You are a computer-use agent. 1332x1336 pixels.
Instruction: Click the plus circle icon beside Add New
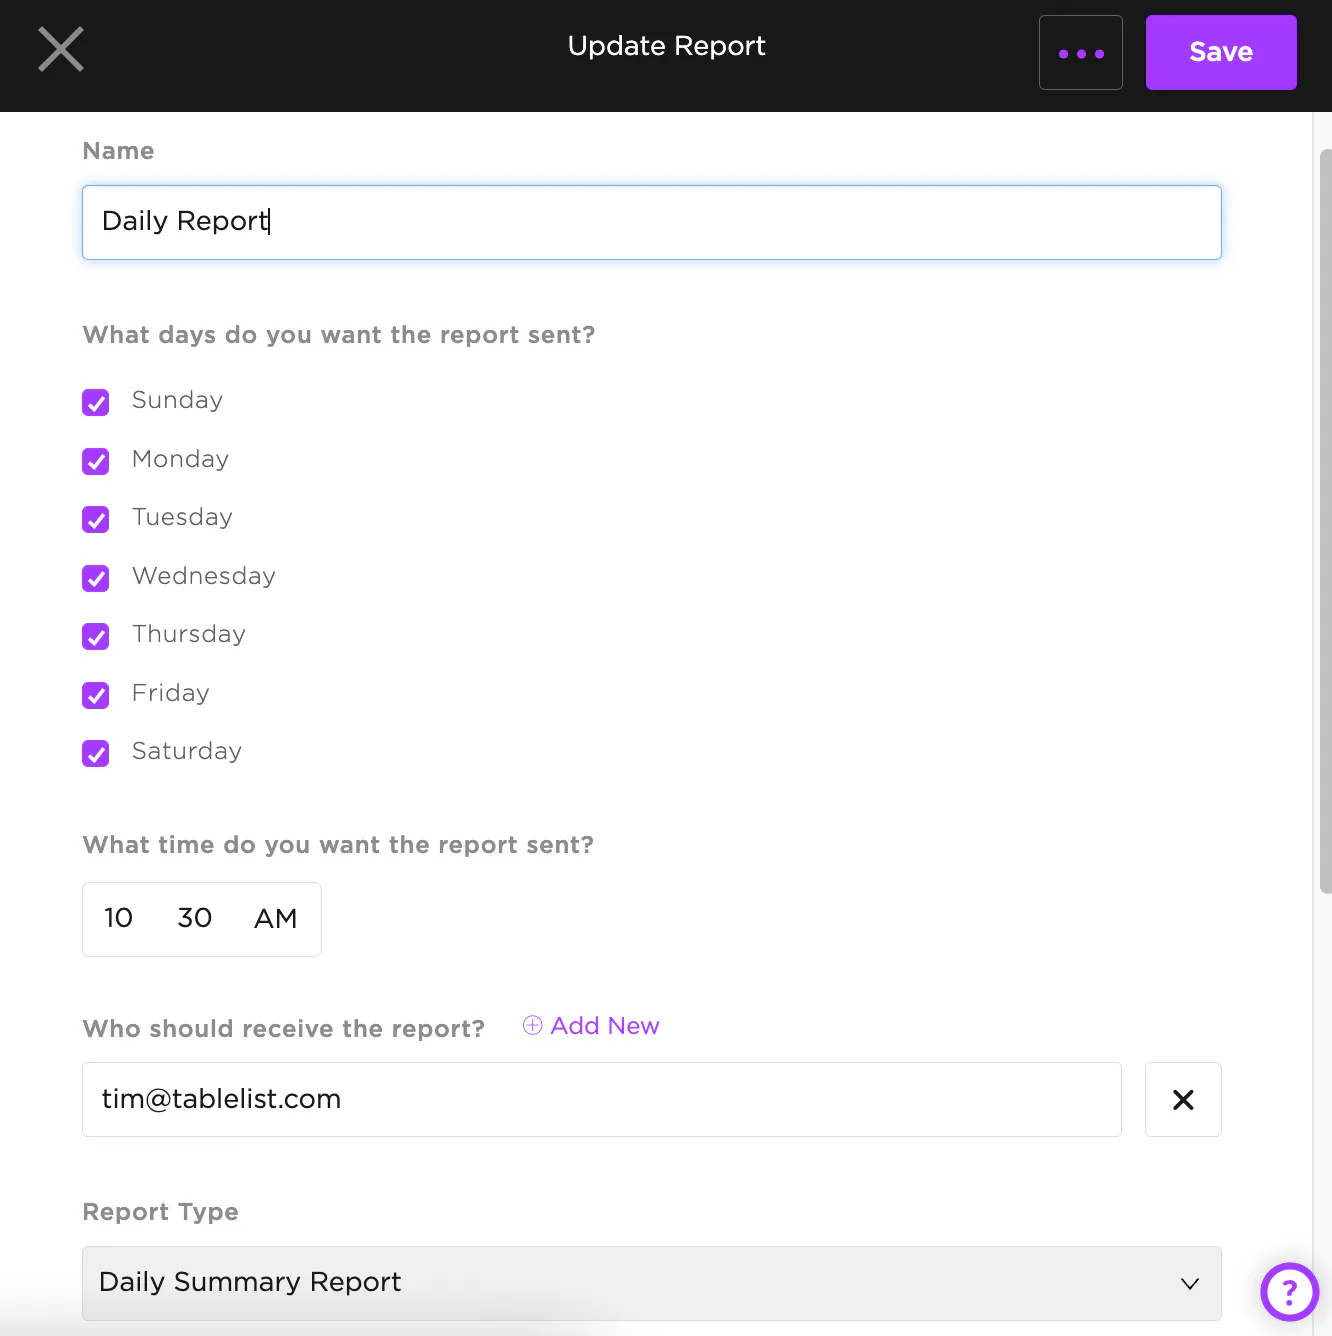[533, 1026]
